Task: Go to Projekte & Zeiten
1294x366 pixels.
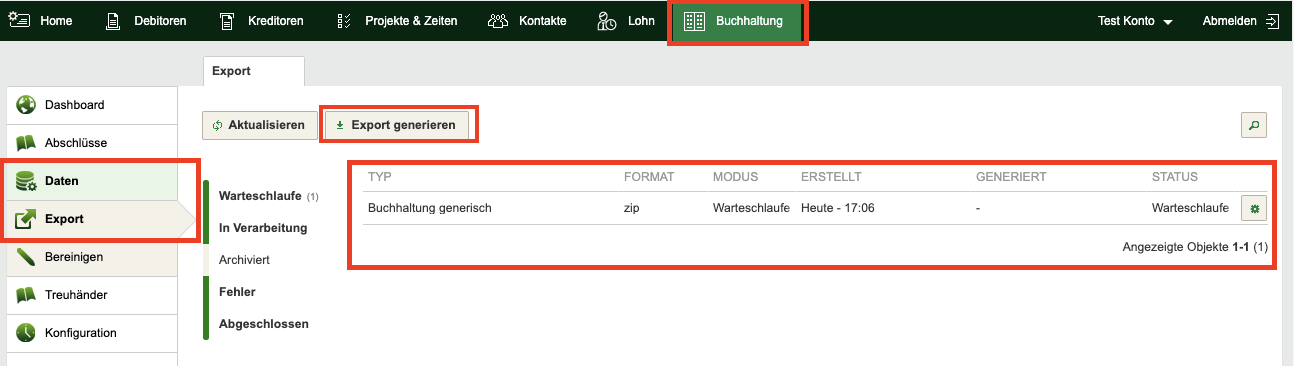Action: 397,21
